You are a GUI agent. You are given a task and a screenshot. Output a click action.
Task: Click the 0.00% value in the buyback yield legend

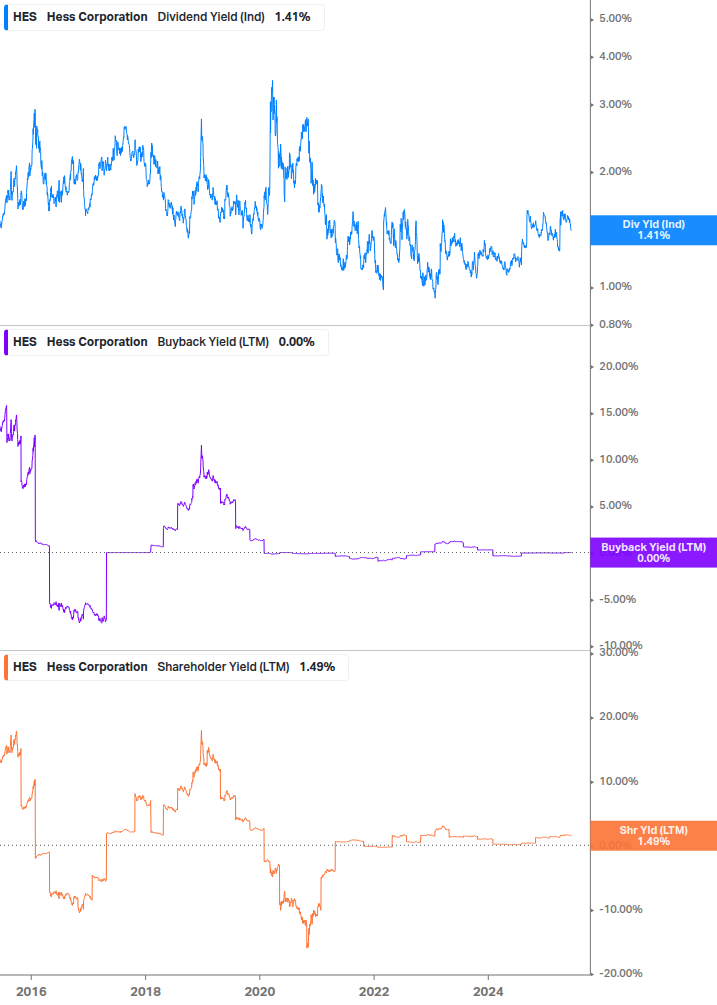pyautogui.click(x=297, y=342)
